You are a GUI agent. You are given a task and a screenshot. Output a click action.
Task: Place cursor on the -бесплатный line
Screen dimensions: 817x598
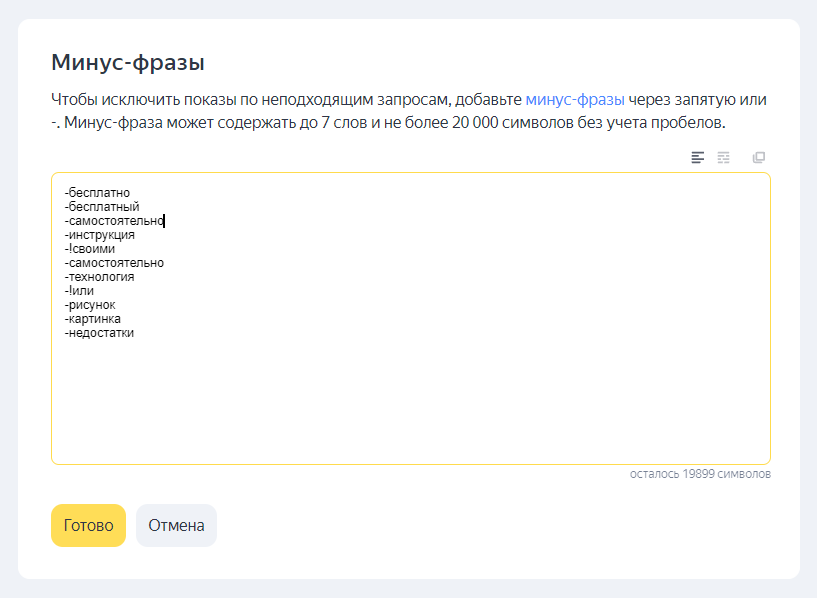click(x=102, y=206)
